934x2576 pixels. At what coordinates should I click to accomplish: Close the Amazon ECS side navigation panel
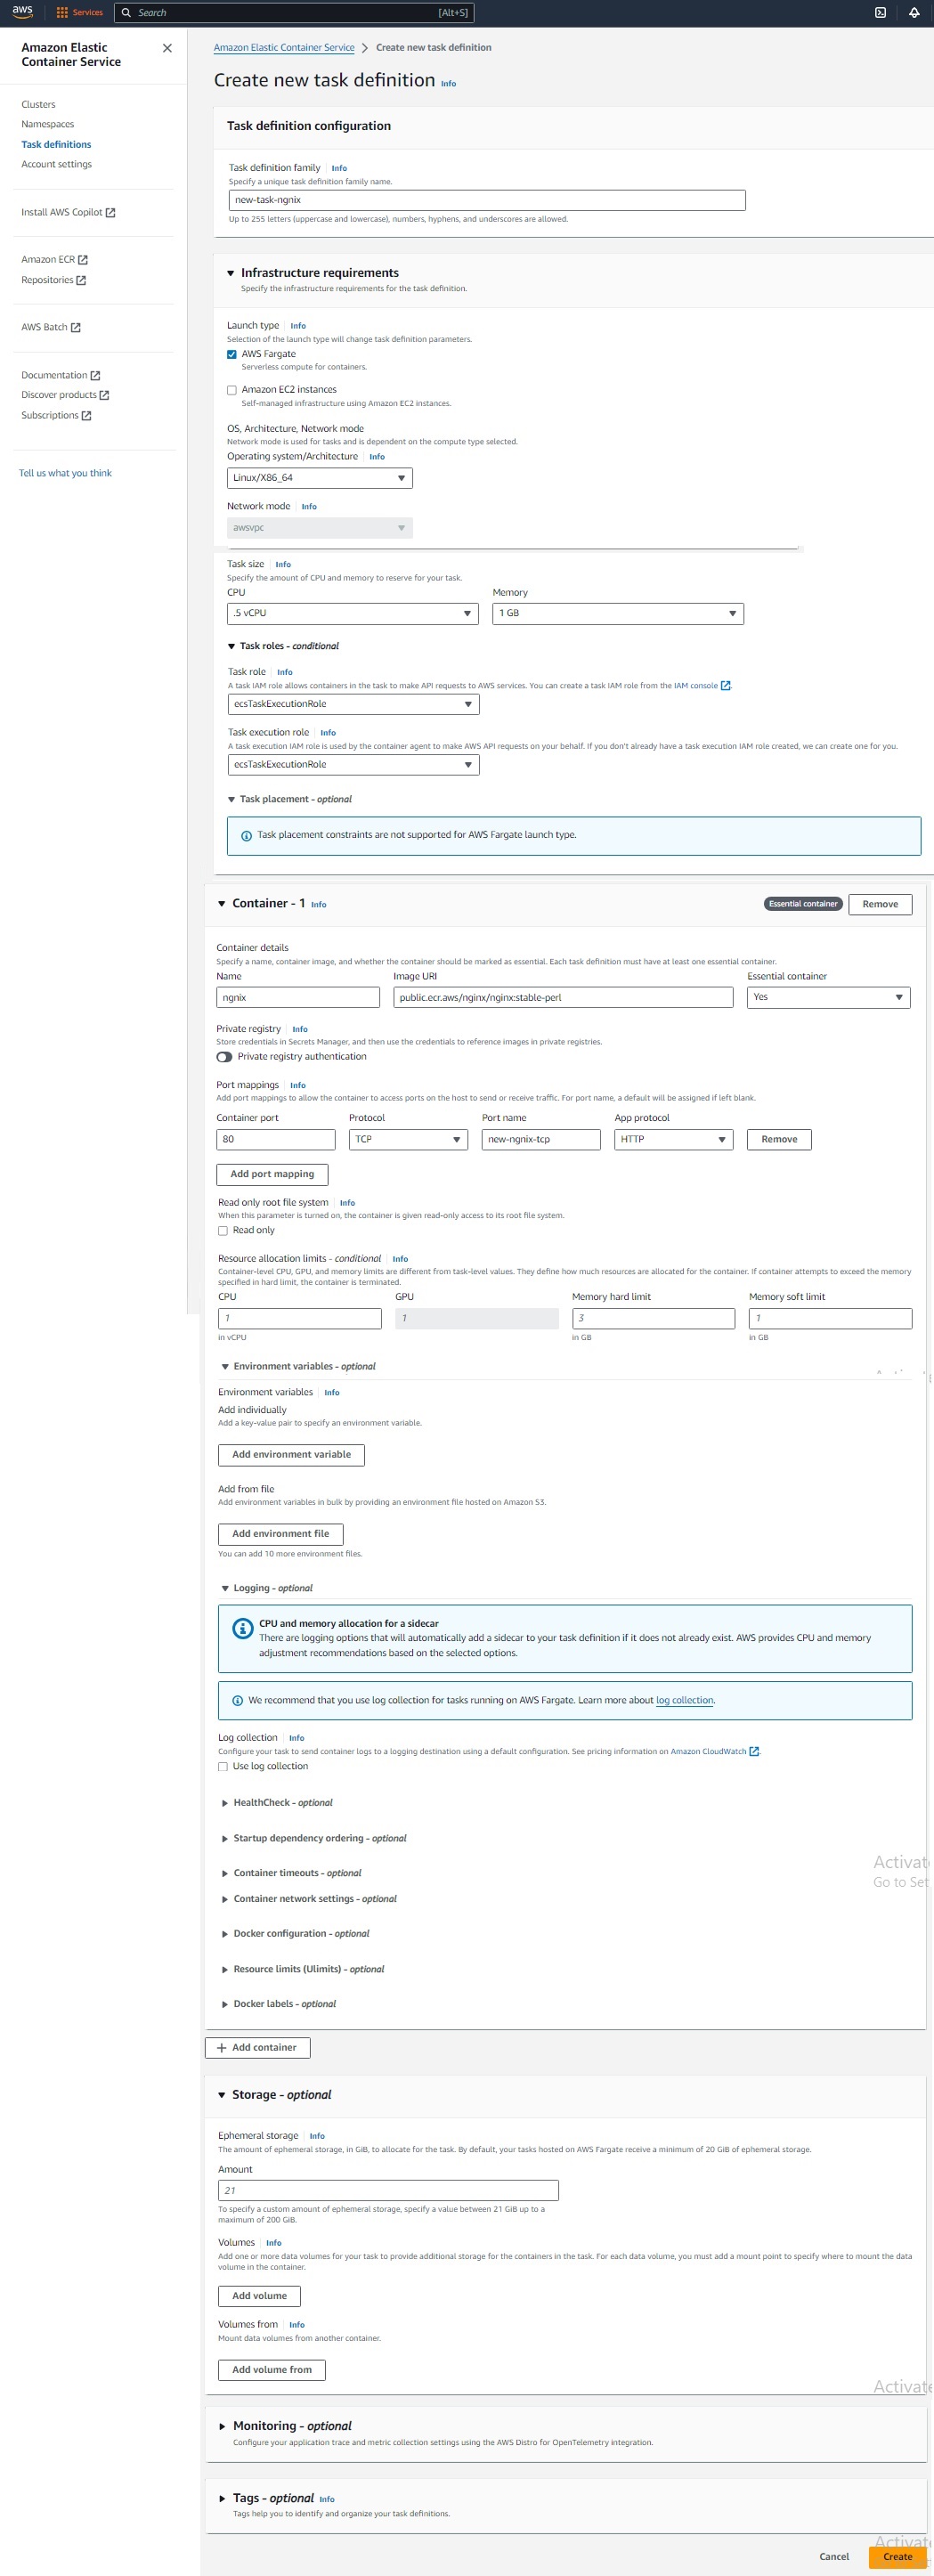167,48
